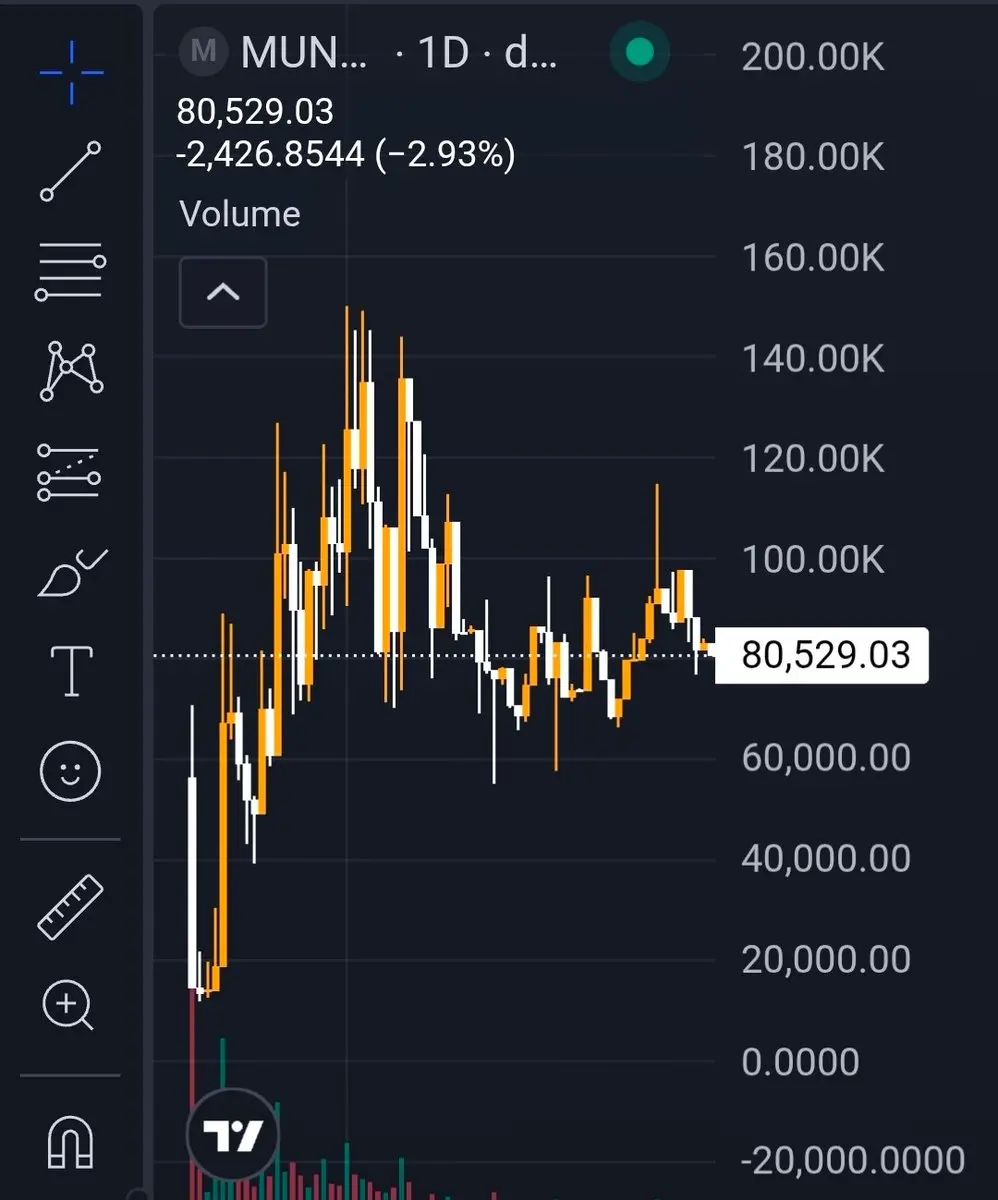The image size is (998, 1200).
Task: Open the Fibonacci retracement tool
Action: click(x=71, y=271)
